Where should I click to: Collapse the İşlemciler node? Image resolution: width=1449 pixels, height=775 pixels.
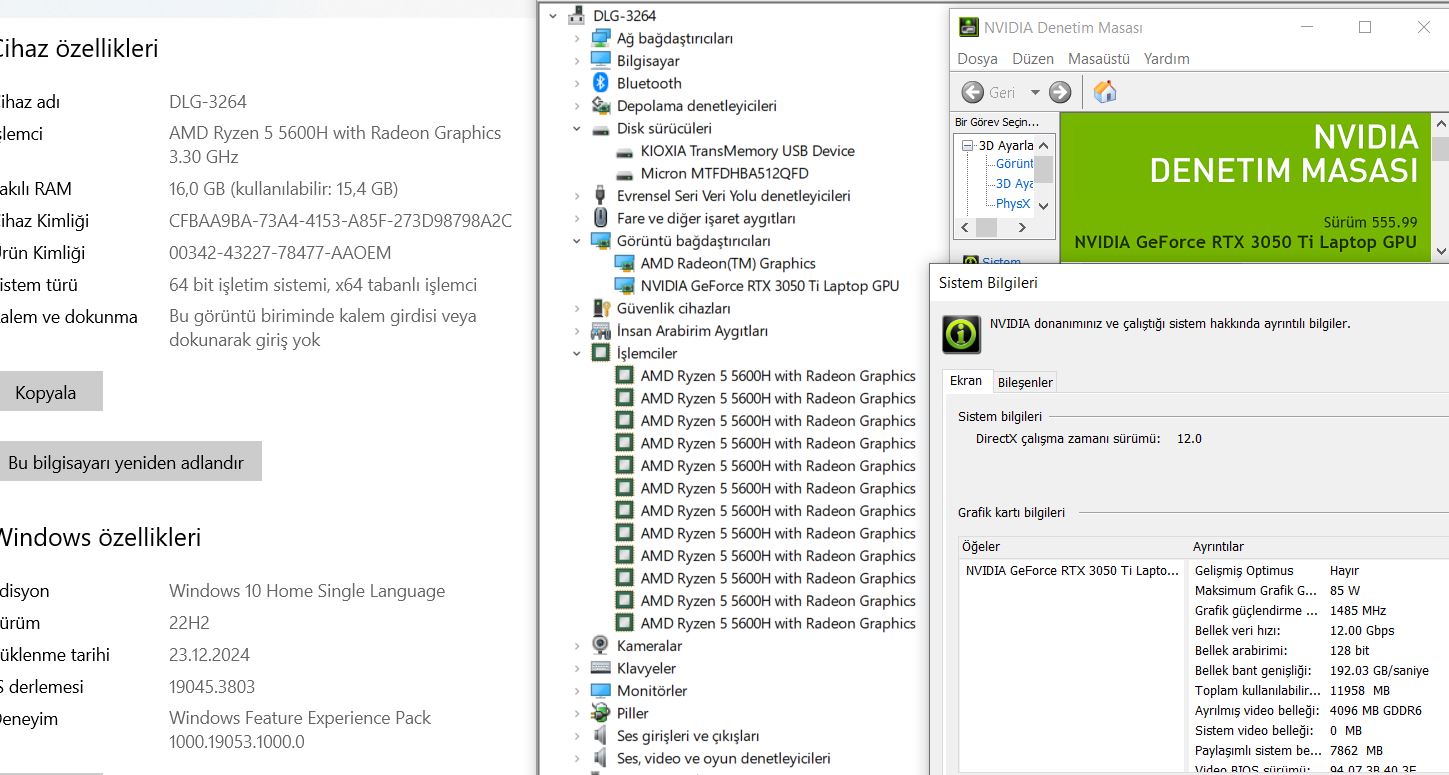tap(577, 353)
